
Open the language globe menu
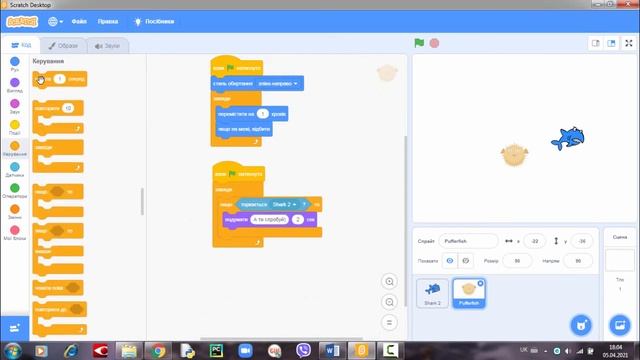(55, 22)
